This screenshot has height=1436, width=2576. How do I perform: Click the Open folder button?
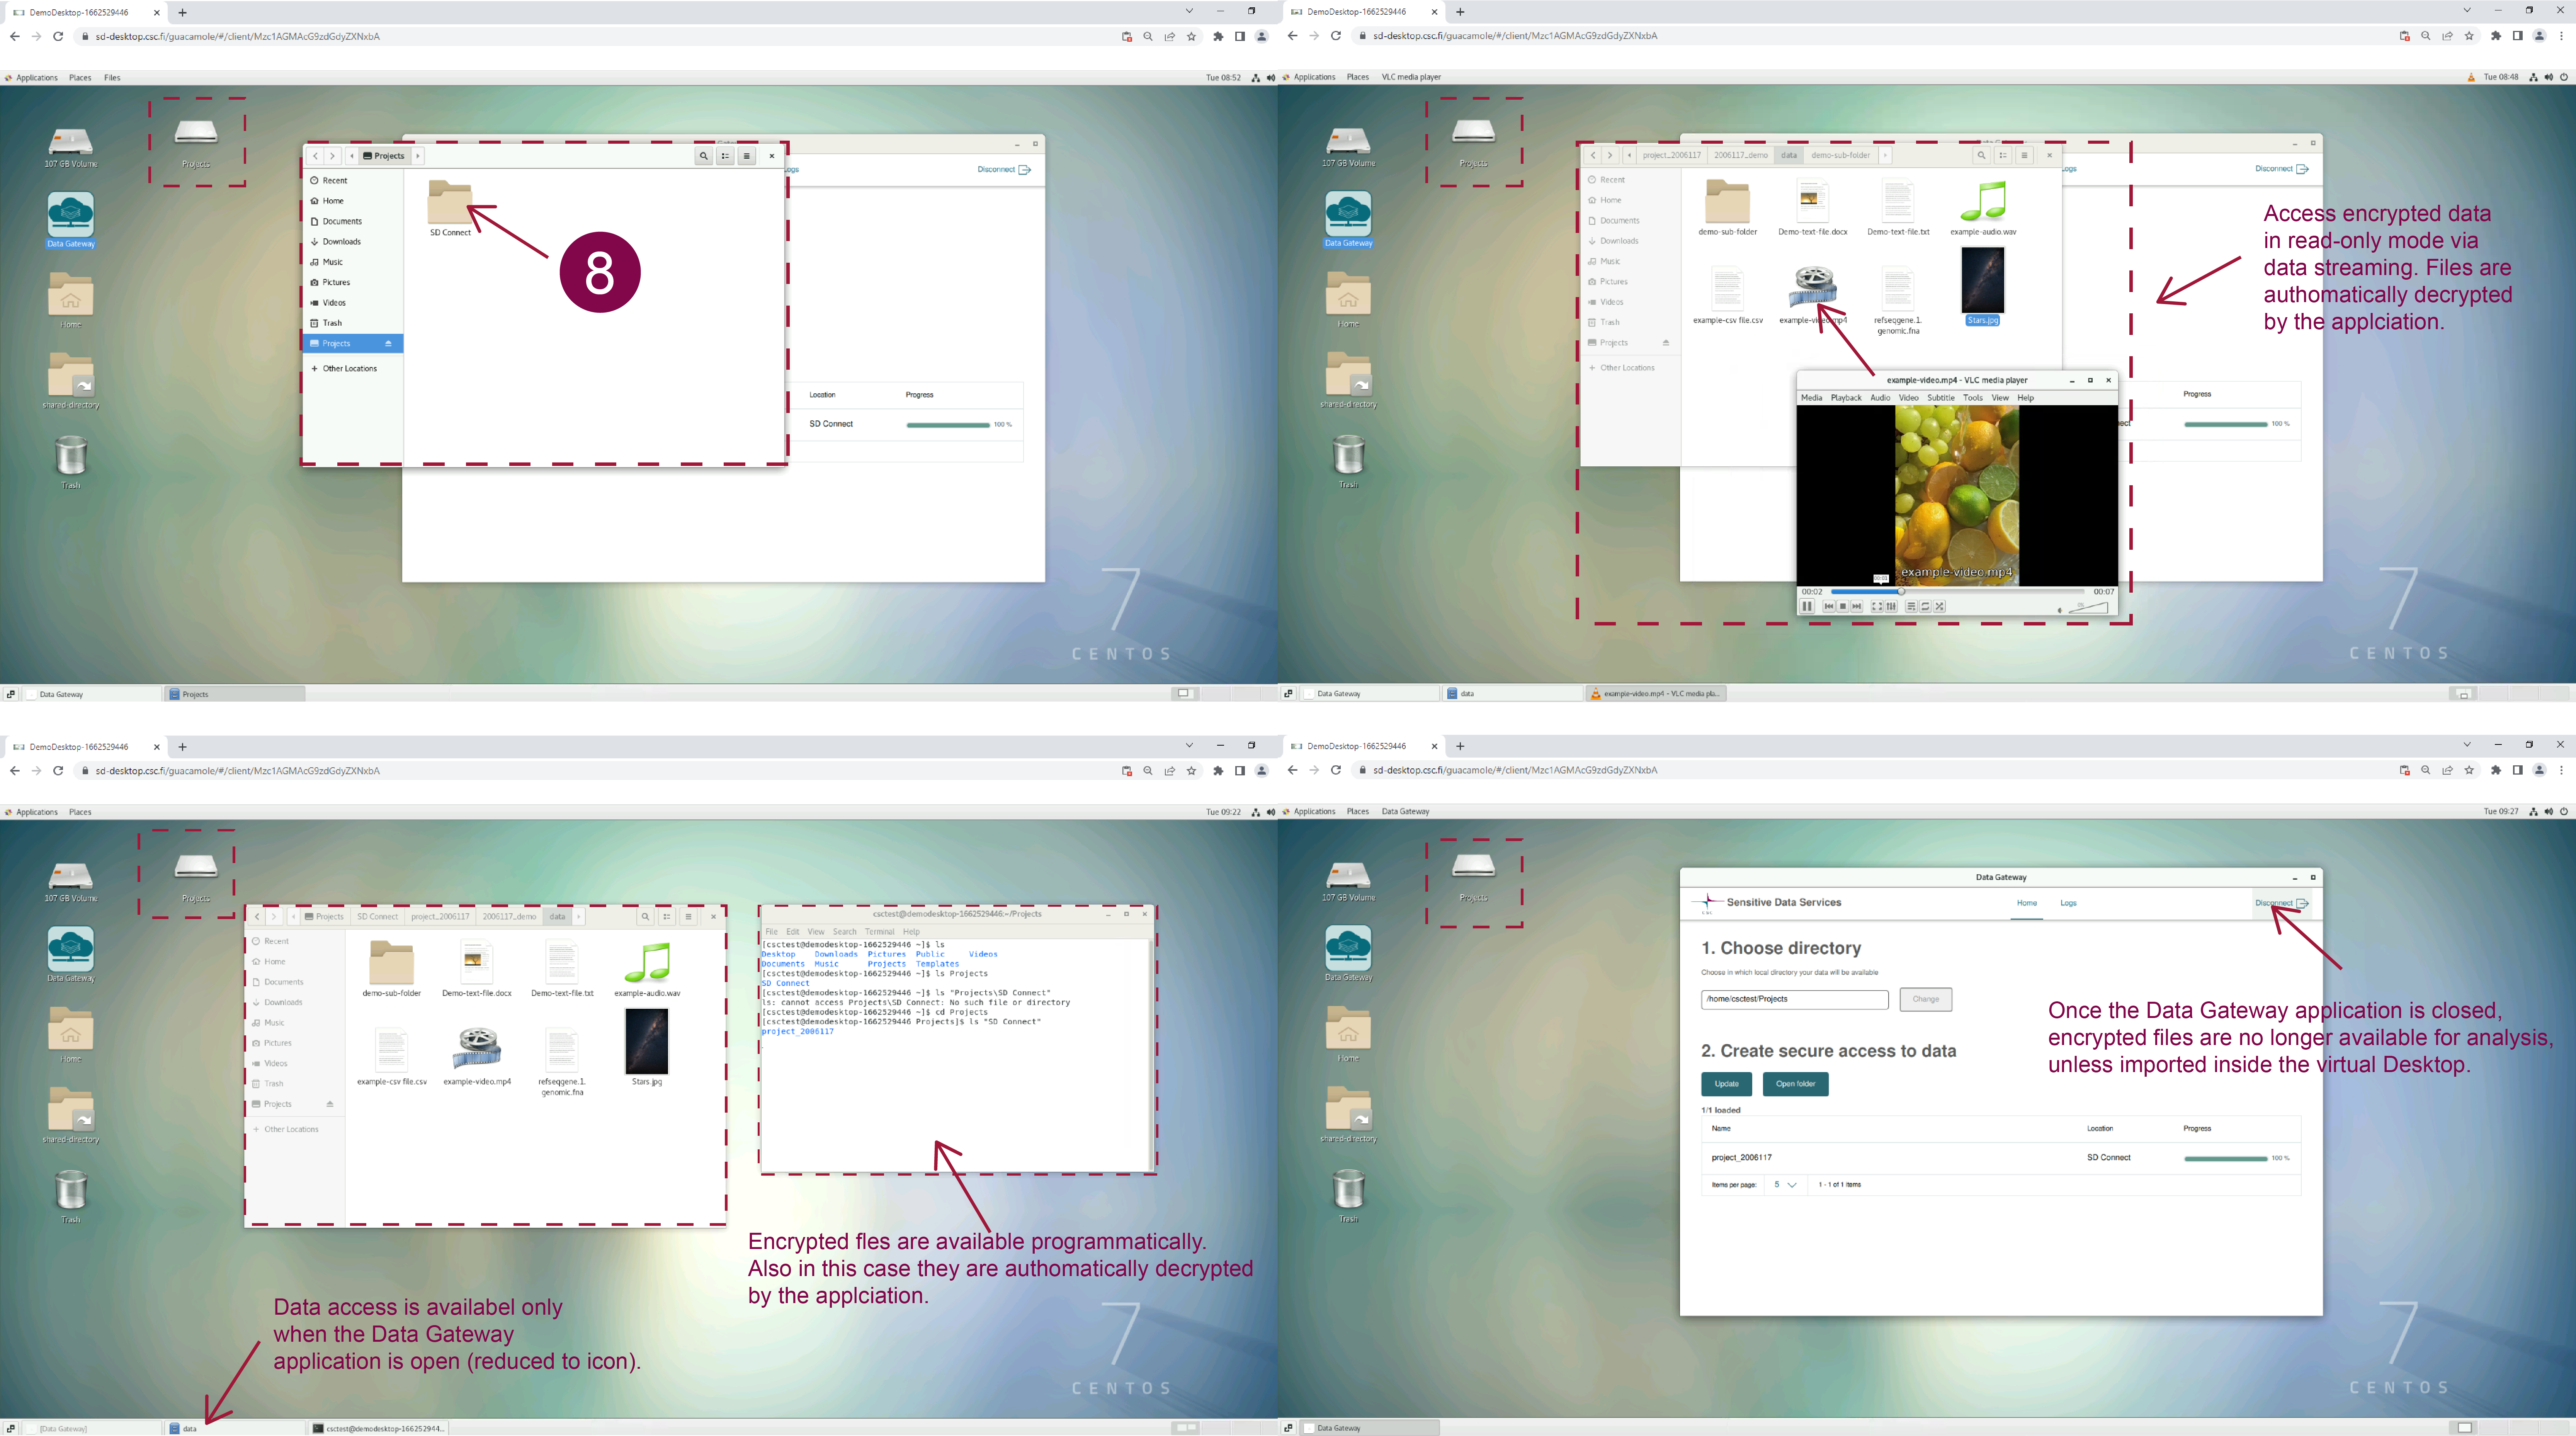coord(1795,1084)
